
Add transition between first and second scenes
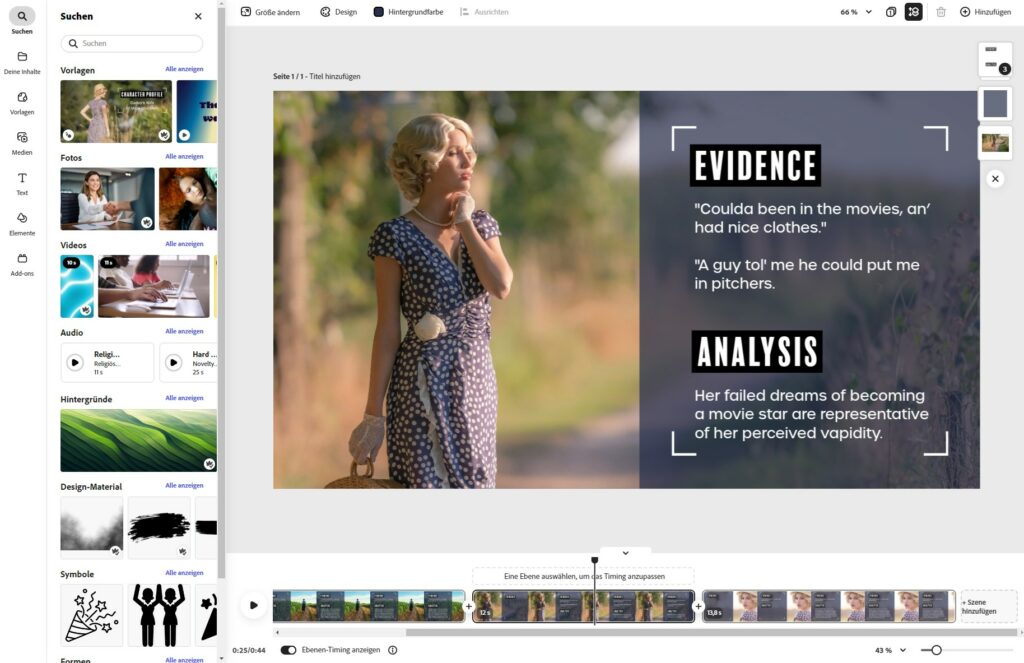pyautogui.click(x=468, y=606)
